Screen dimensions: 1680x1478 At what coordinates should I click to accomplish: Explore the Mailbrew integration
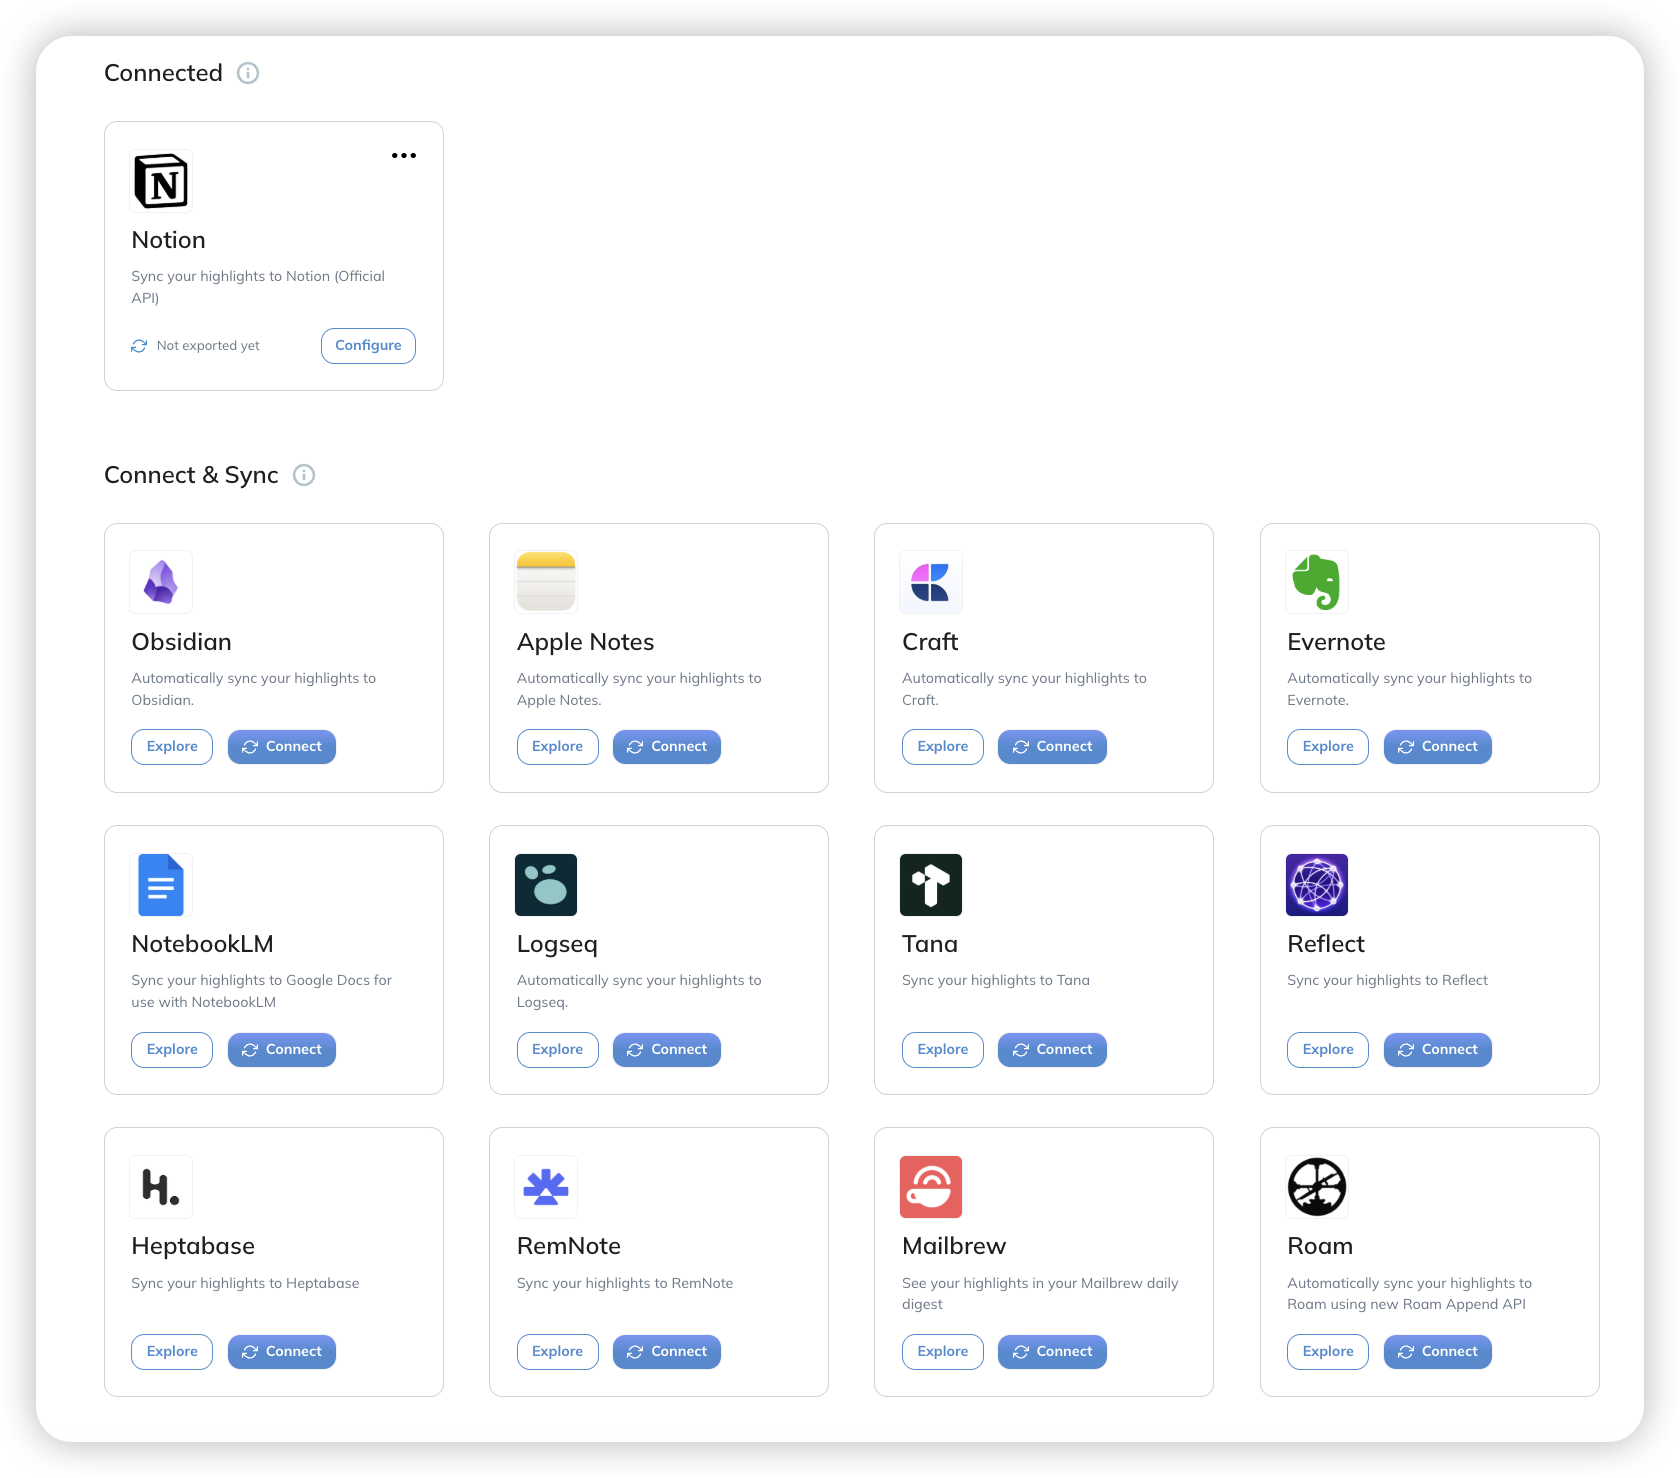click(x=943, y=1352)
